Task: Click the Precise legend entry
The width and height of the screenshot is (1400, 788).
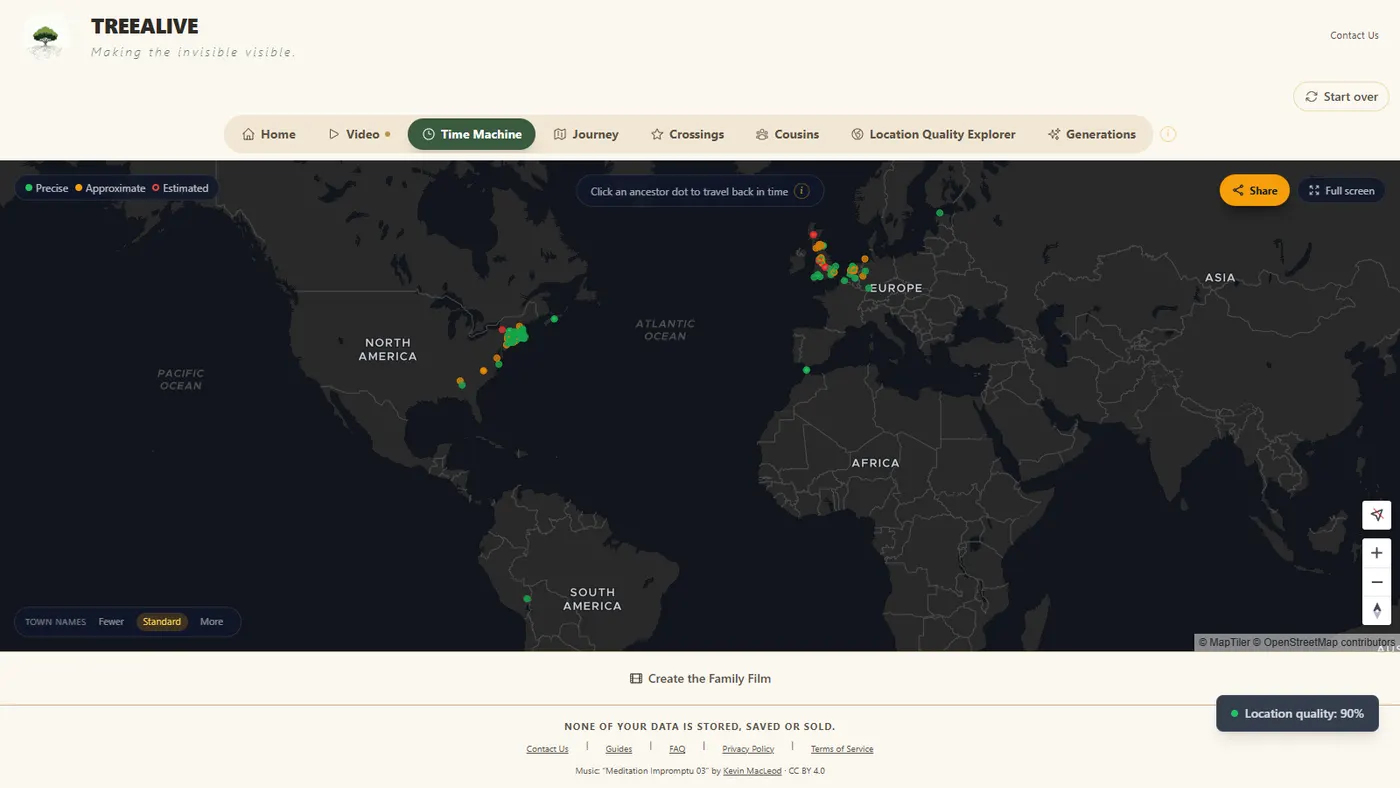Action: click(47, 188)
